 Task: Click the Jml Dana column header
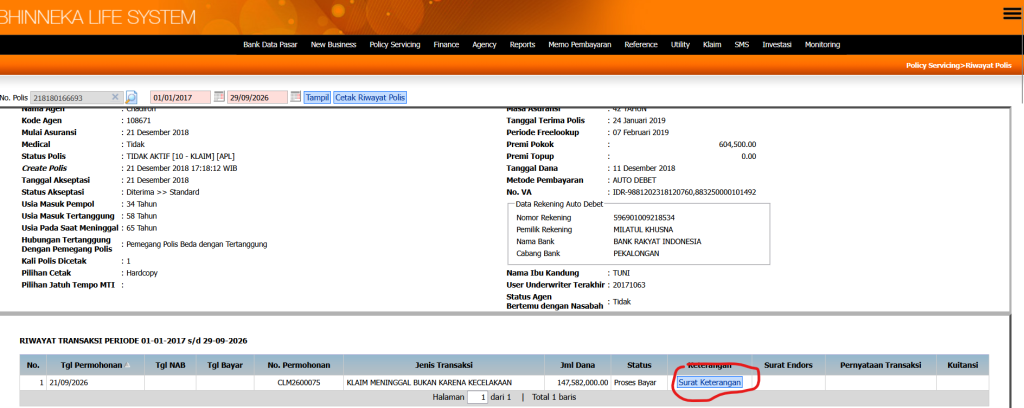(x=578, y=365)
